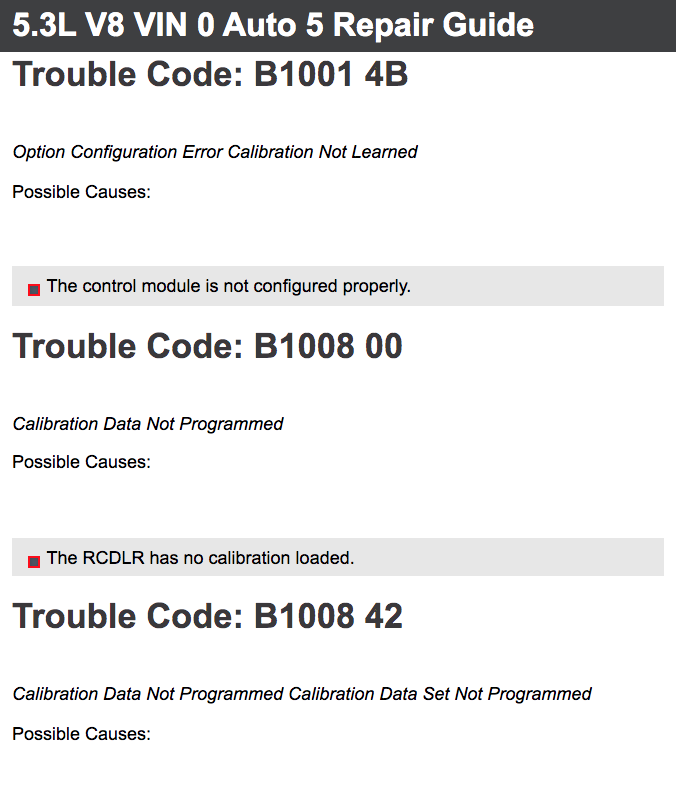Click the gray cause box under B1001 4B
Viewport: 676px width, 800px height.
click(x=338, y=286)
